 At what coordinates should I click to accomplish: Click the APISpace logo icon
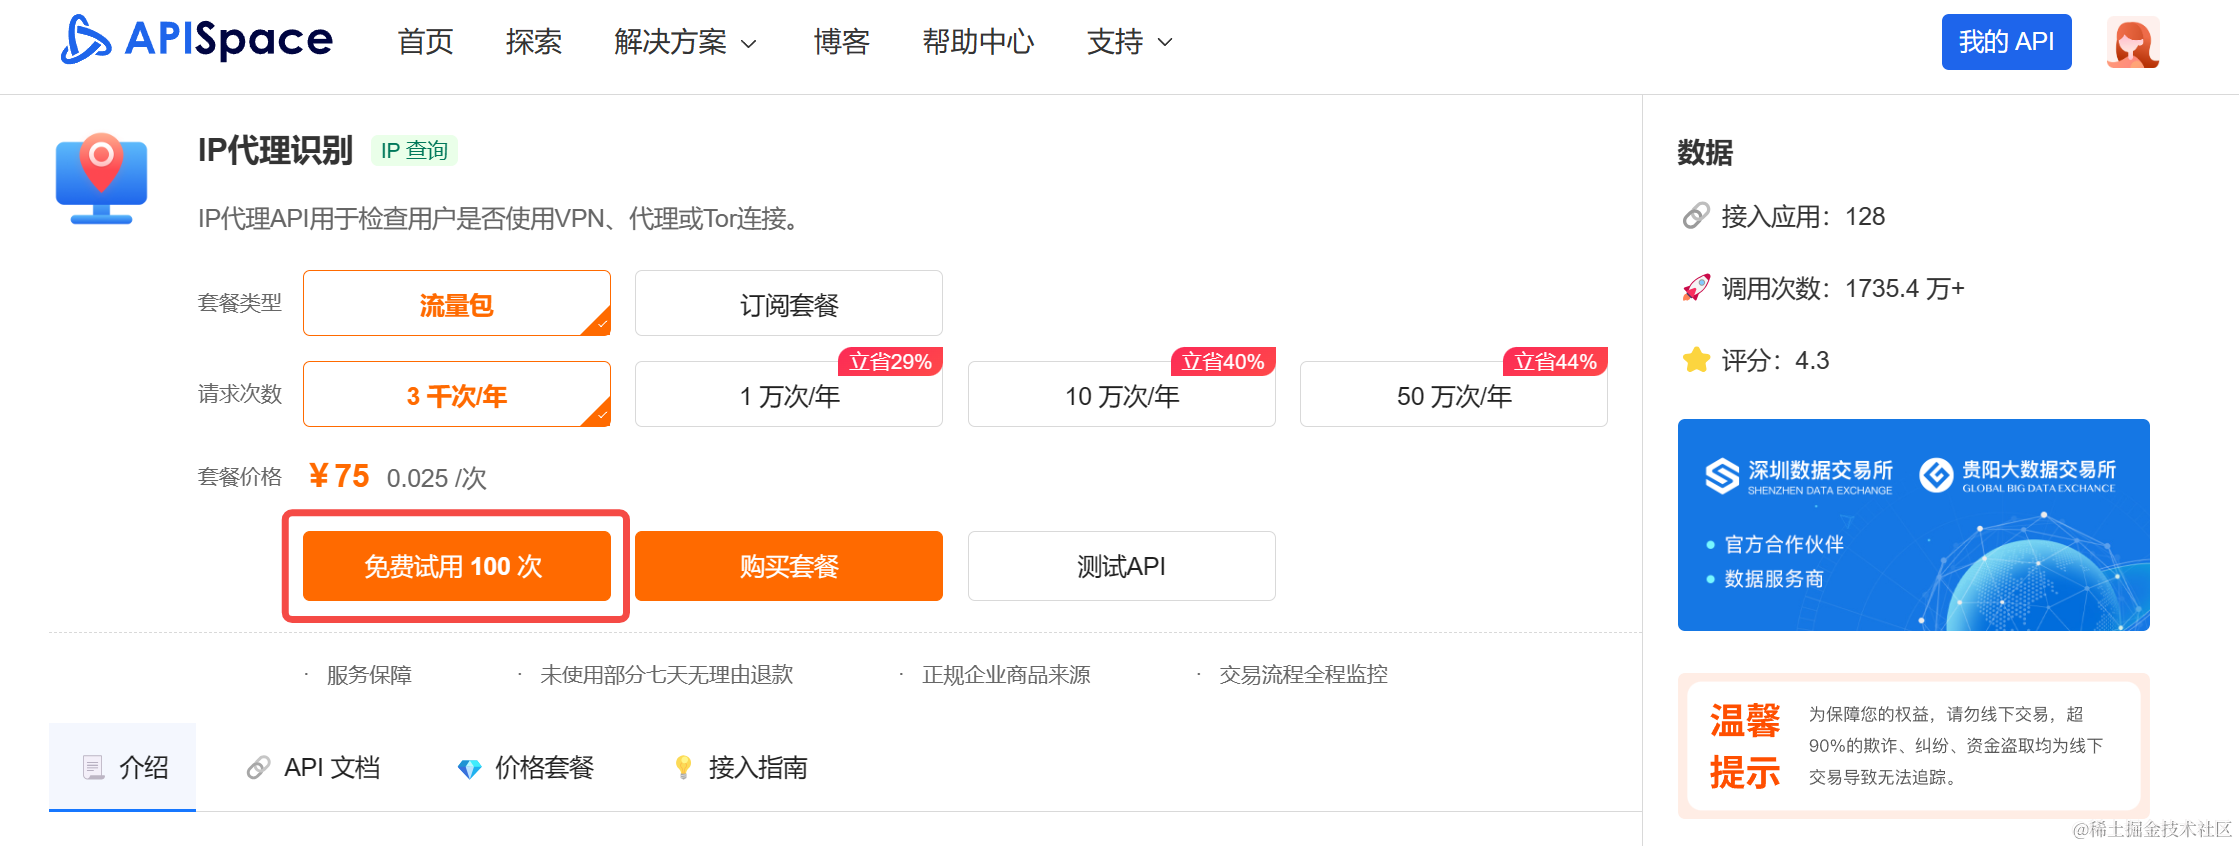(x=85, y=40)
